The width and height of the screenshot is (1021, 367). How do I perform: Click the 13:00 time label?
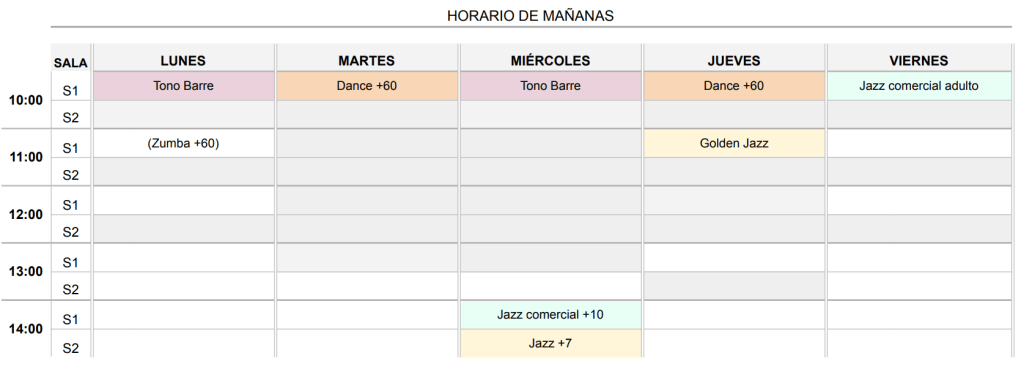(x=25, y=272)
